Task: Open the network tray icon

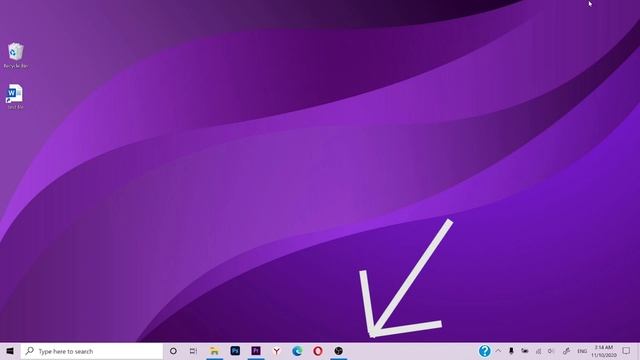Action: pyautogui.click(x=538, y=351)
